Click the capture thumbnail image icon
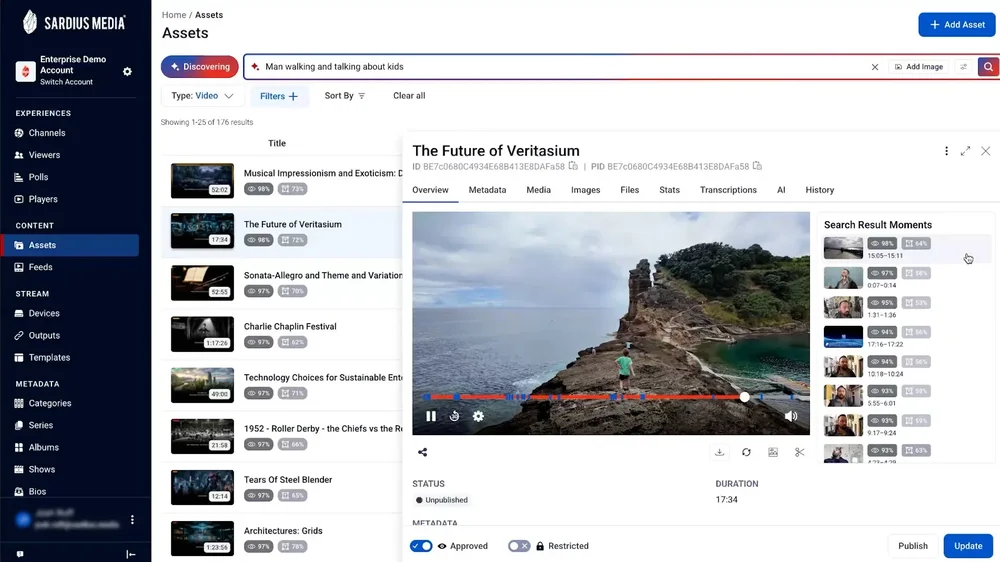This screenshot has width=1000, height=562. [773, 452]
